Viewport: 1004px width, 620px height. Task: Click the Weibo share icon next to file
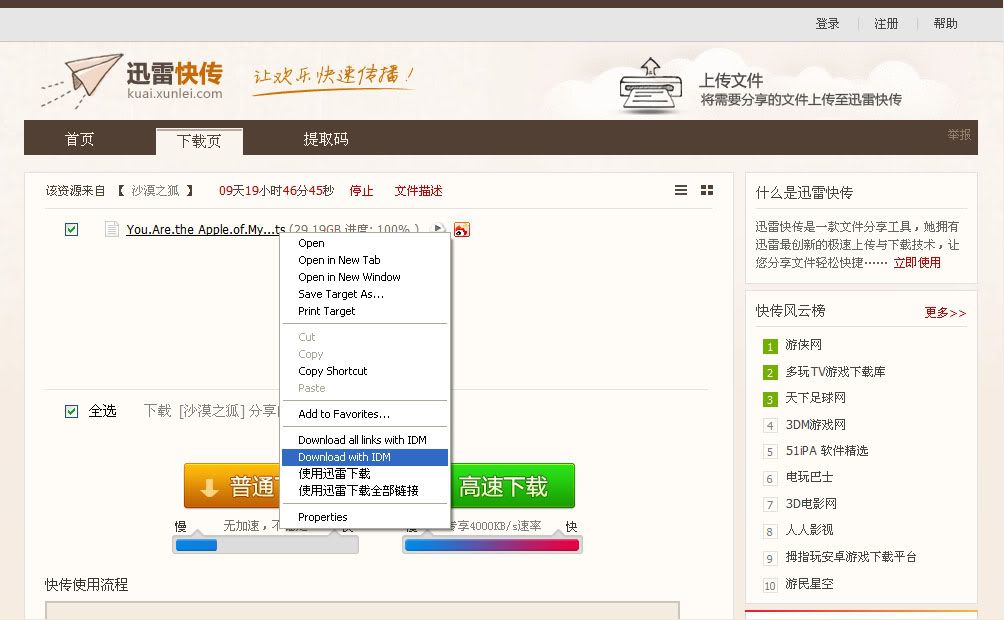[462, 229]
